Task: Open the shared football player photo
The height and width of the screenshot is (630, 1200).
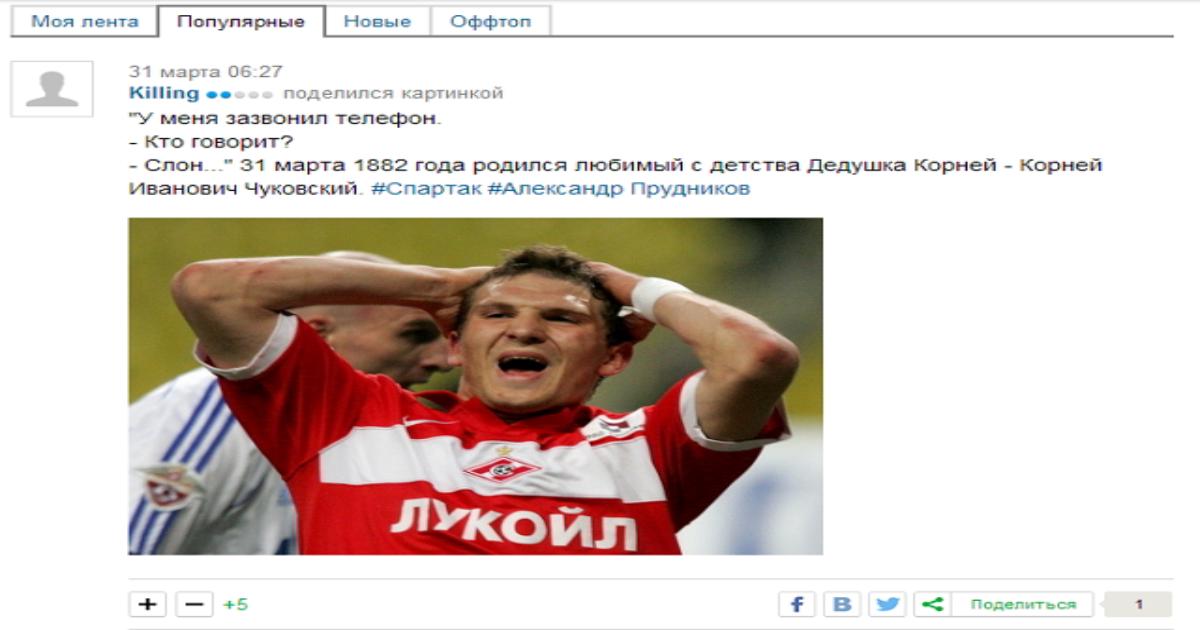Action: coord(475,386)
